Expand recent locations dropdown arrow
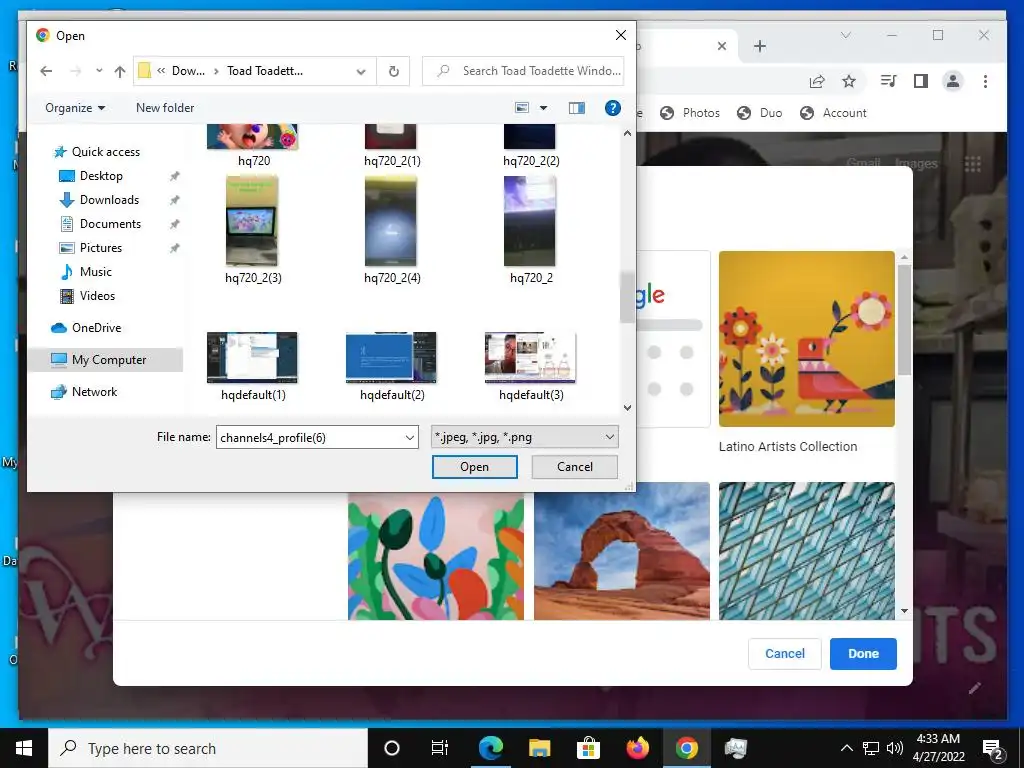 (99, 71)
